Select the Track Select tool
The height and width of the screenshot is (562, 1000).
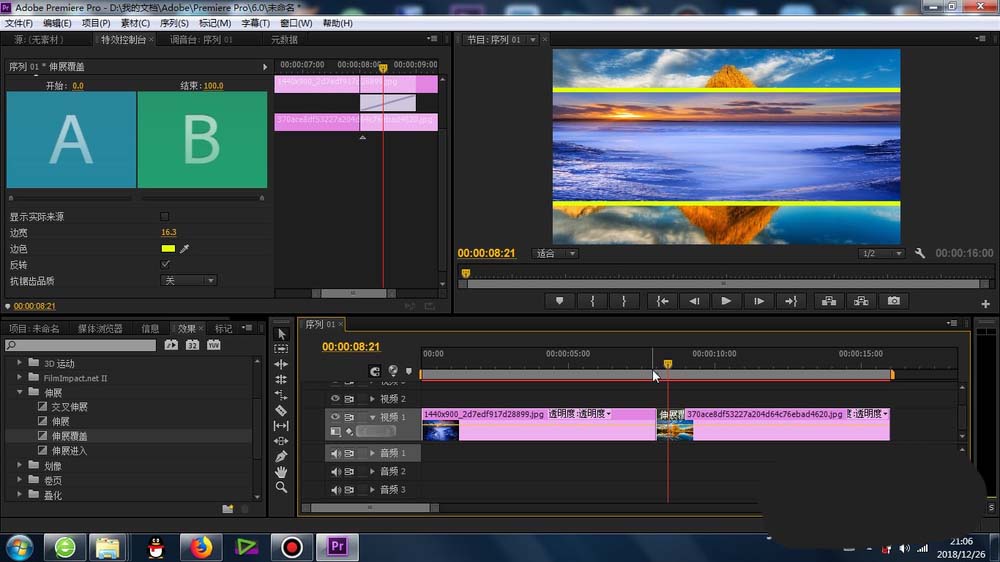pos(281,349)
